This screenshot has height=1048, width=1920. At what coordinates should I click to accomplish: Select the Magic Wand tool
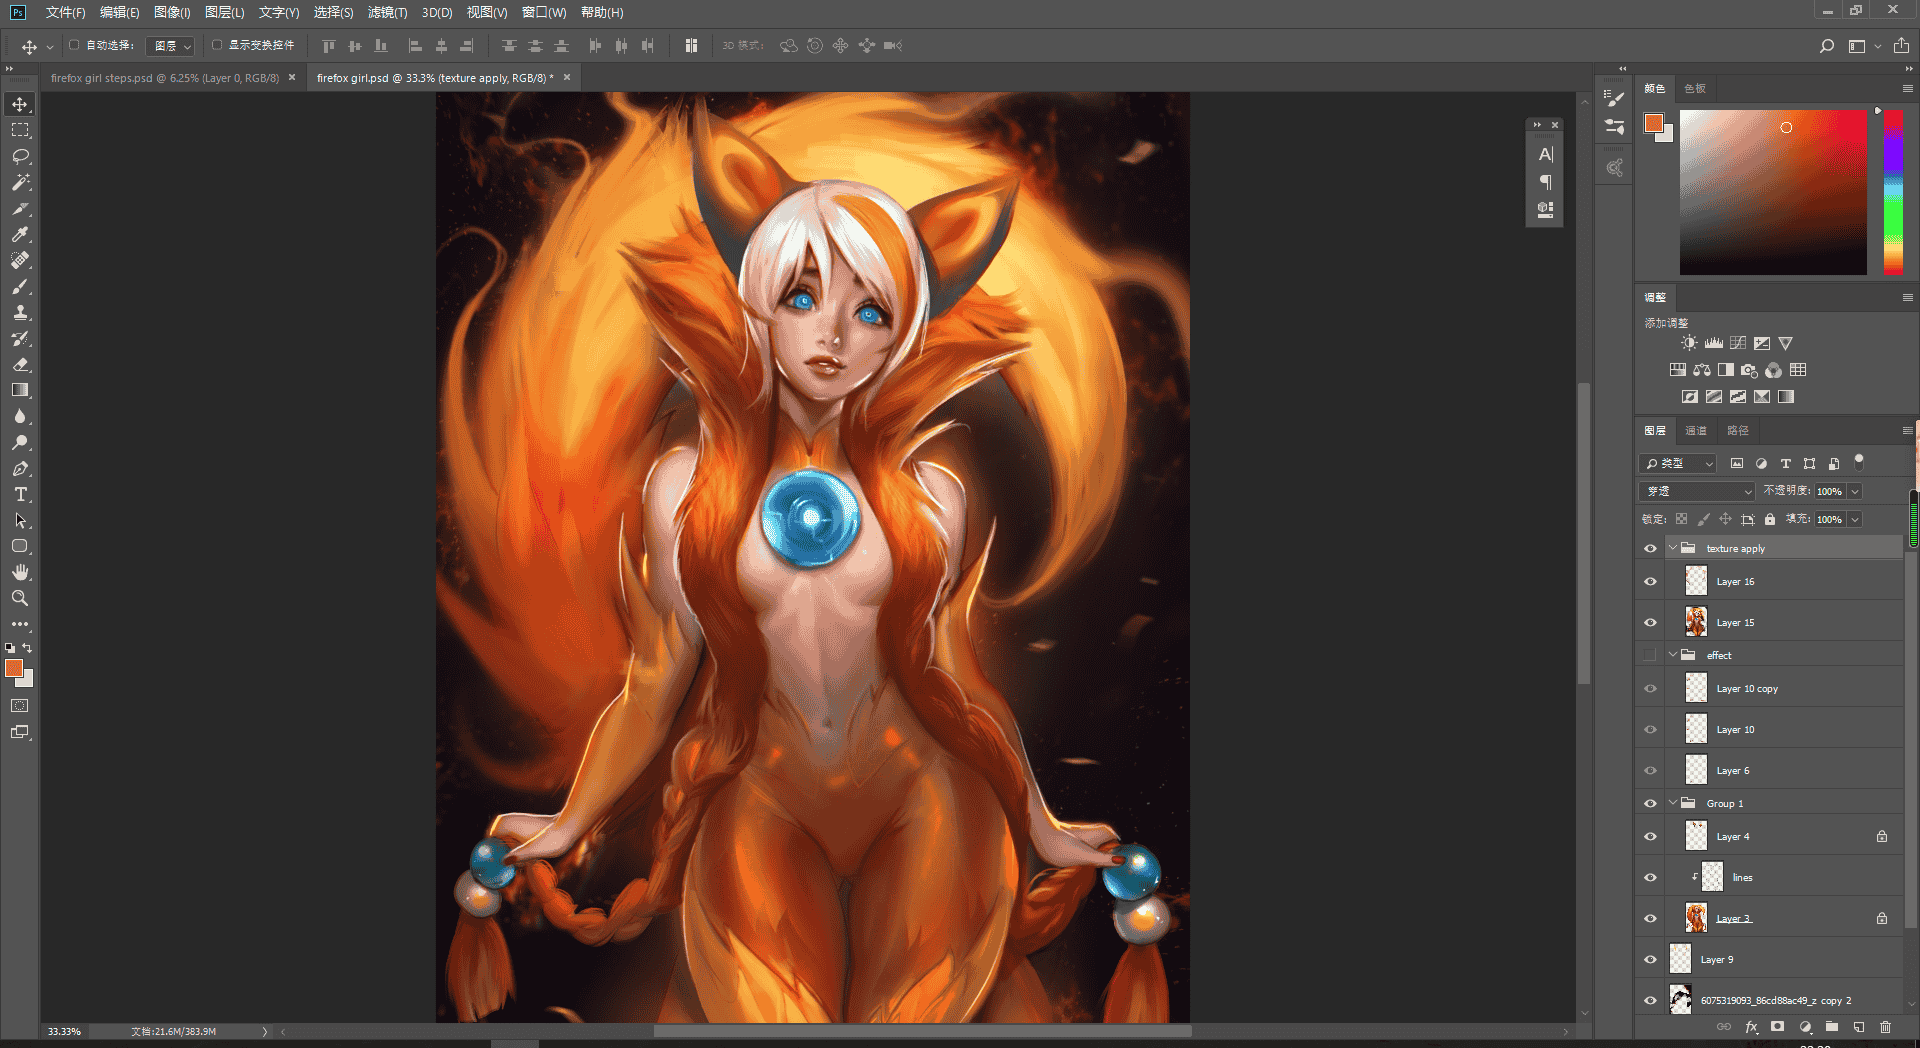[20, 182]
